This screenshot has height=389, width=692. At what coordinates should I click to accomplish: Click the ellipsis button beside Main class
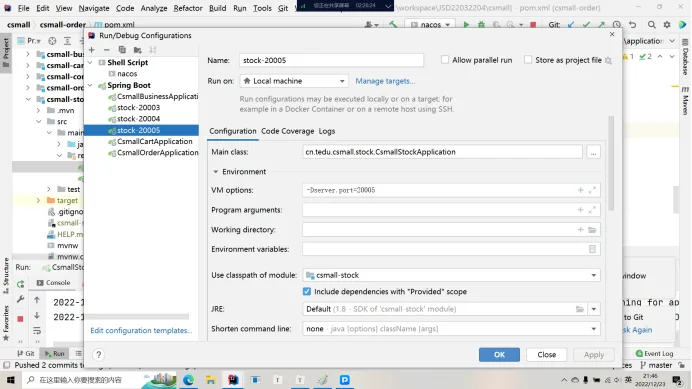tap(594, 152)
